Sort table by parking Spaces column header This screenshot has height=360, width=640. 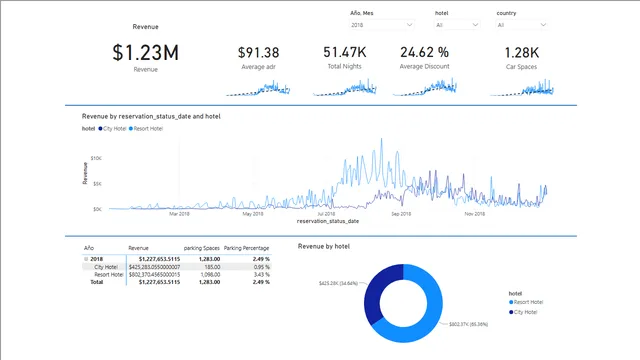tap(202, 248)
